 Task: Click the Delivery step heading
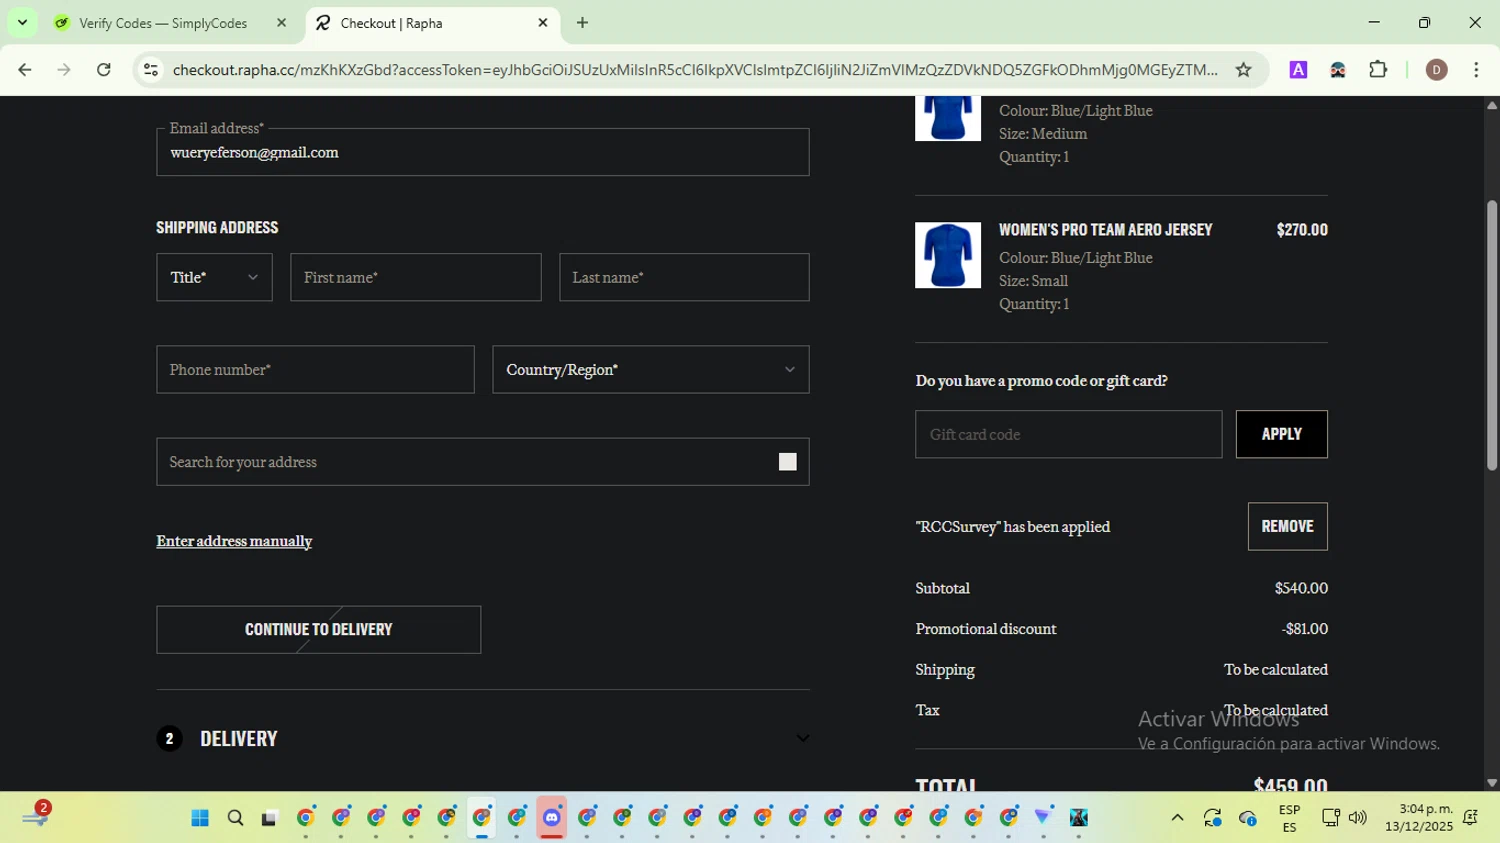239,739
